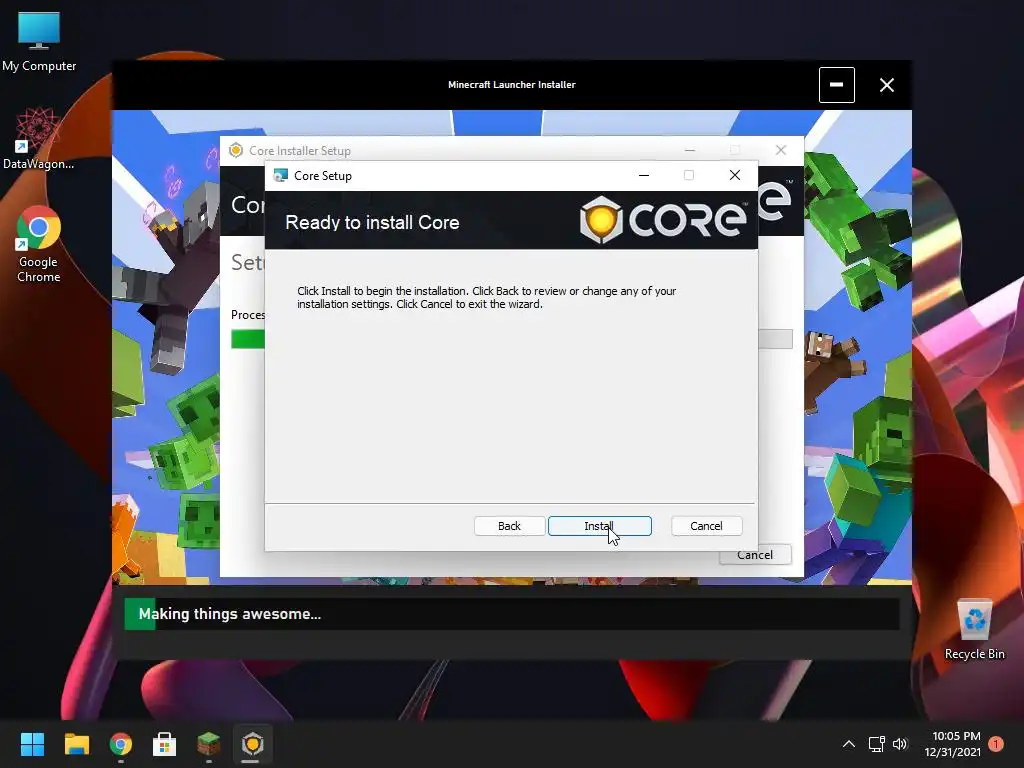Open File Explorer from the taskbar
Viewport: 1024px width, 768px height.
tap(76, 744)
